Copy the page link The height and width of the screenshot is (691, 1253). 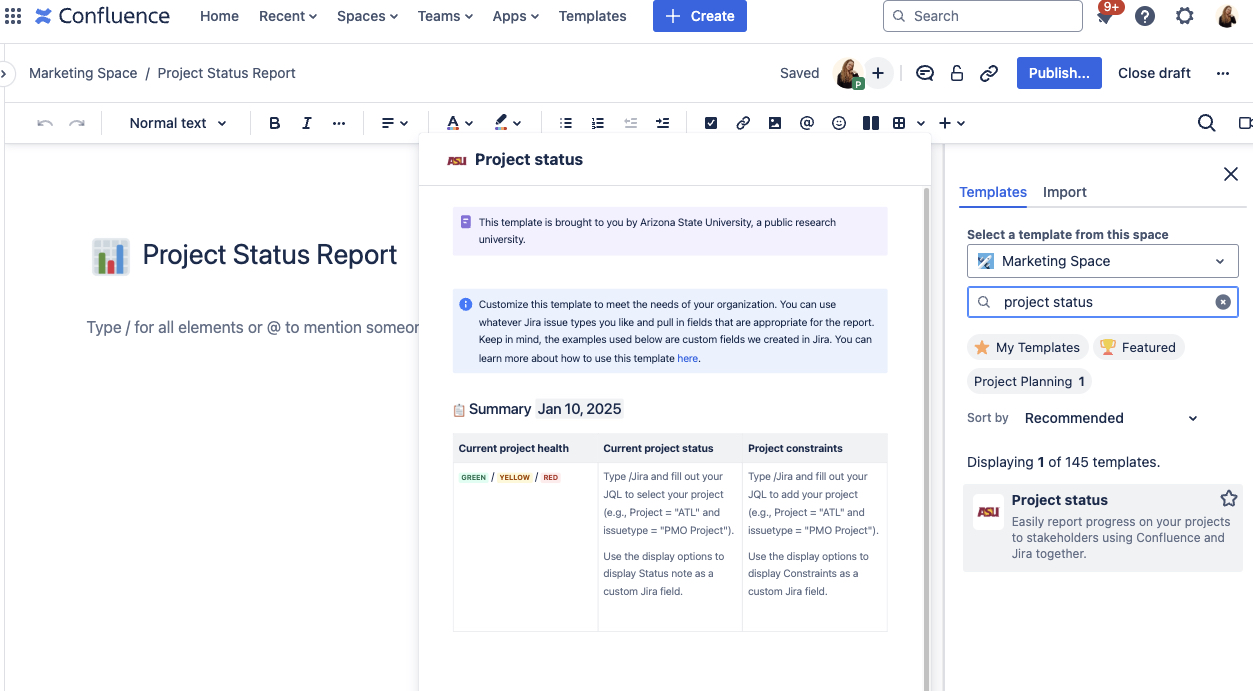click(x=989, y=73)
